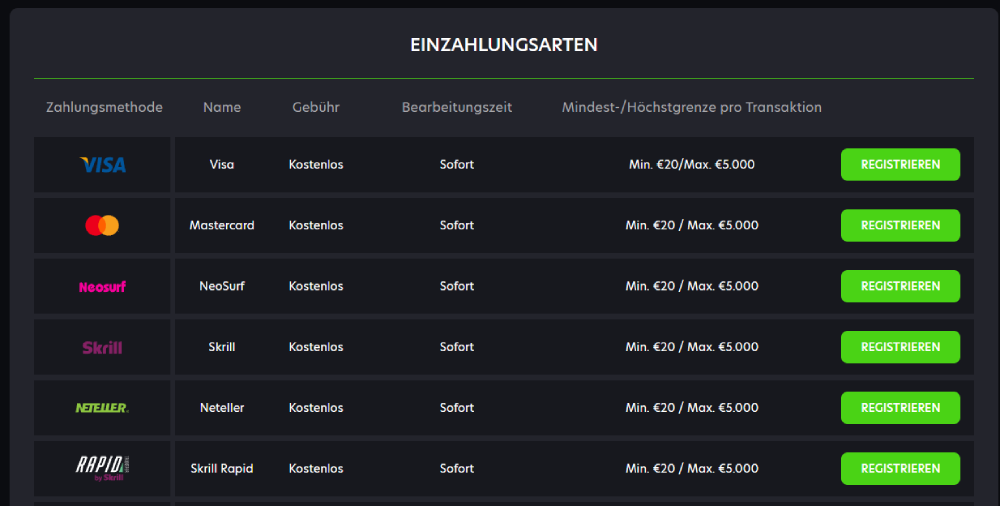Register via the NeoSurf row button
1000x506 pixels.
(x=900, y=286)
